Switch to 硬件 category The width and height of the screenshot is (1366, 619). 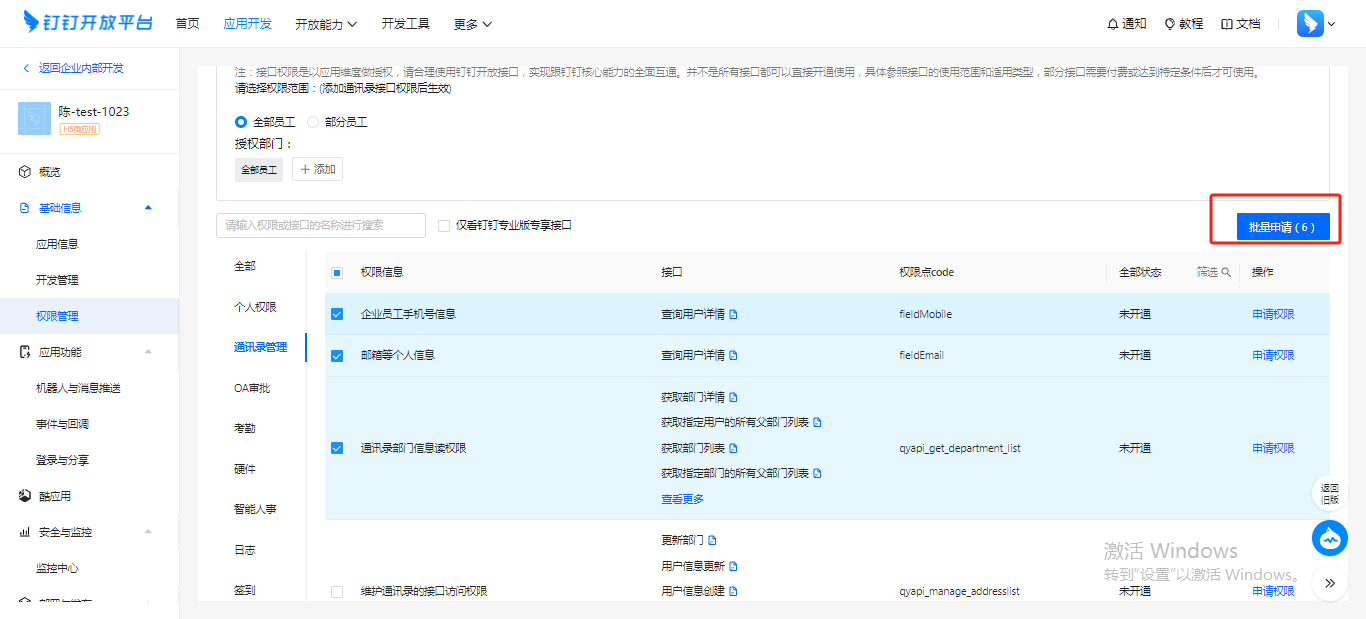pyautogui.click(x=245, y=469)
